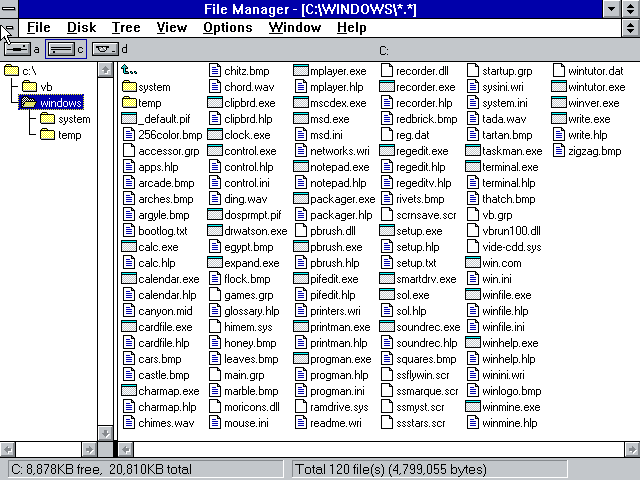Select drive C hard disk icon

61,48
